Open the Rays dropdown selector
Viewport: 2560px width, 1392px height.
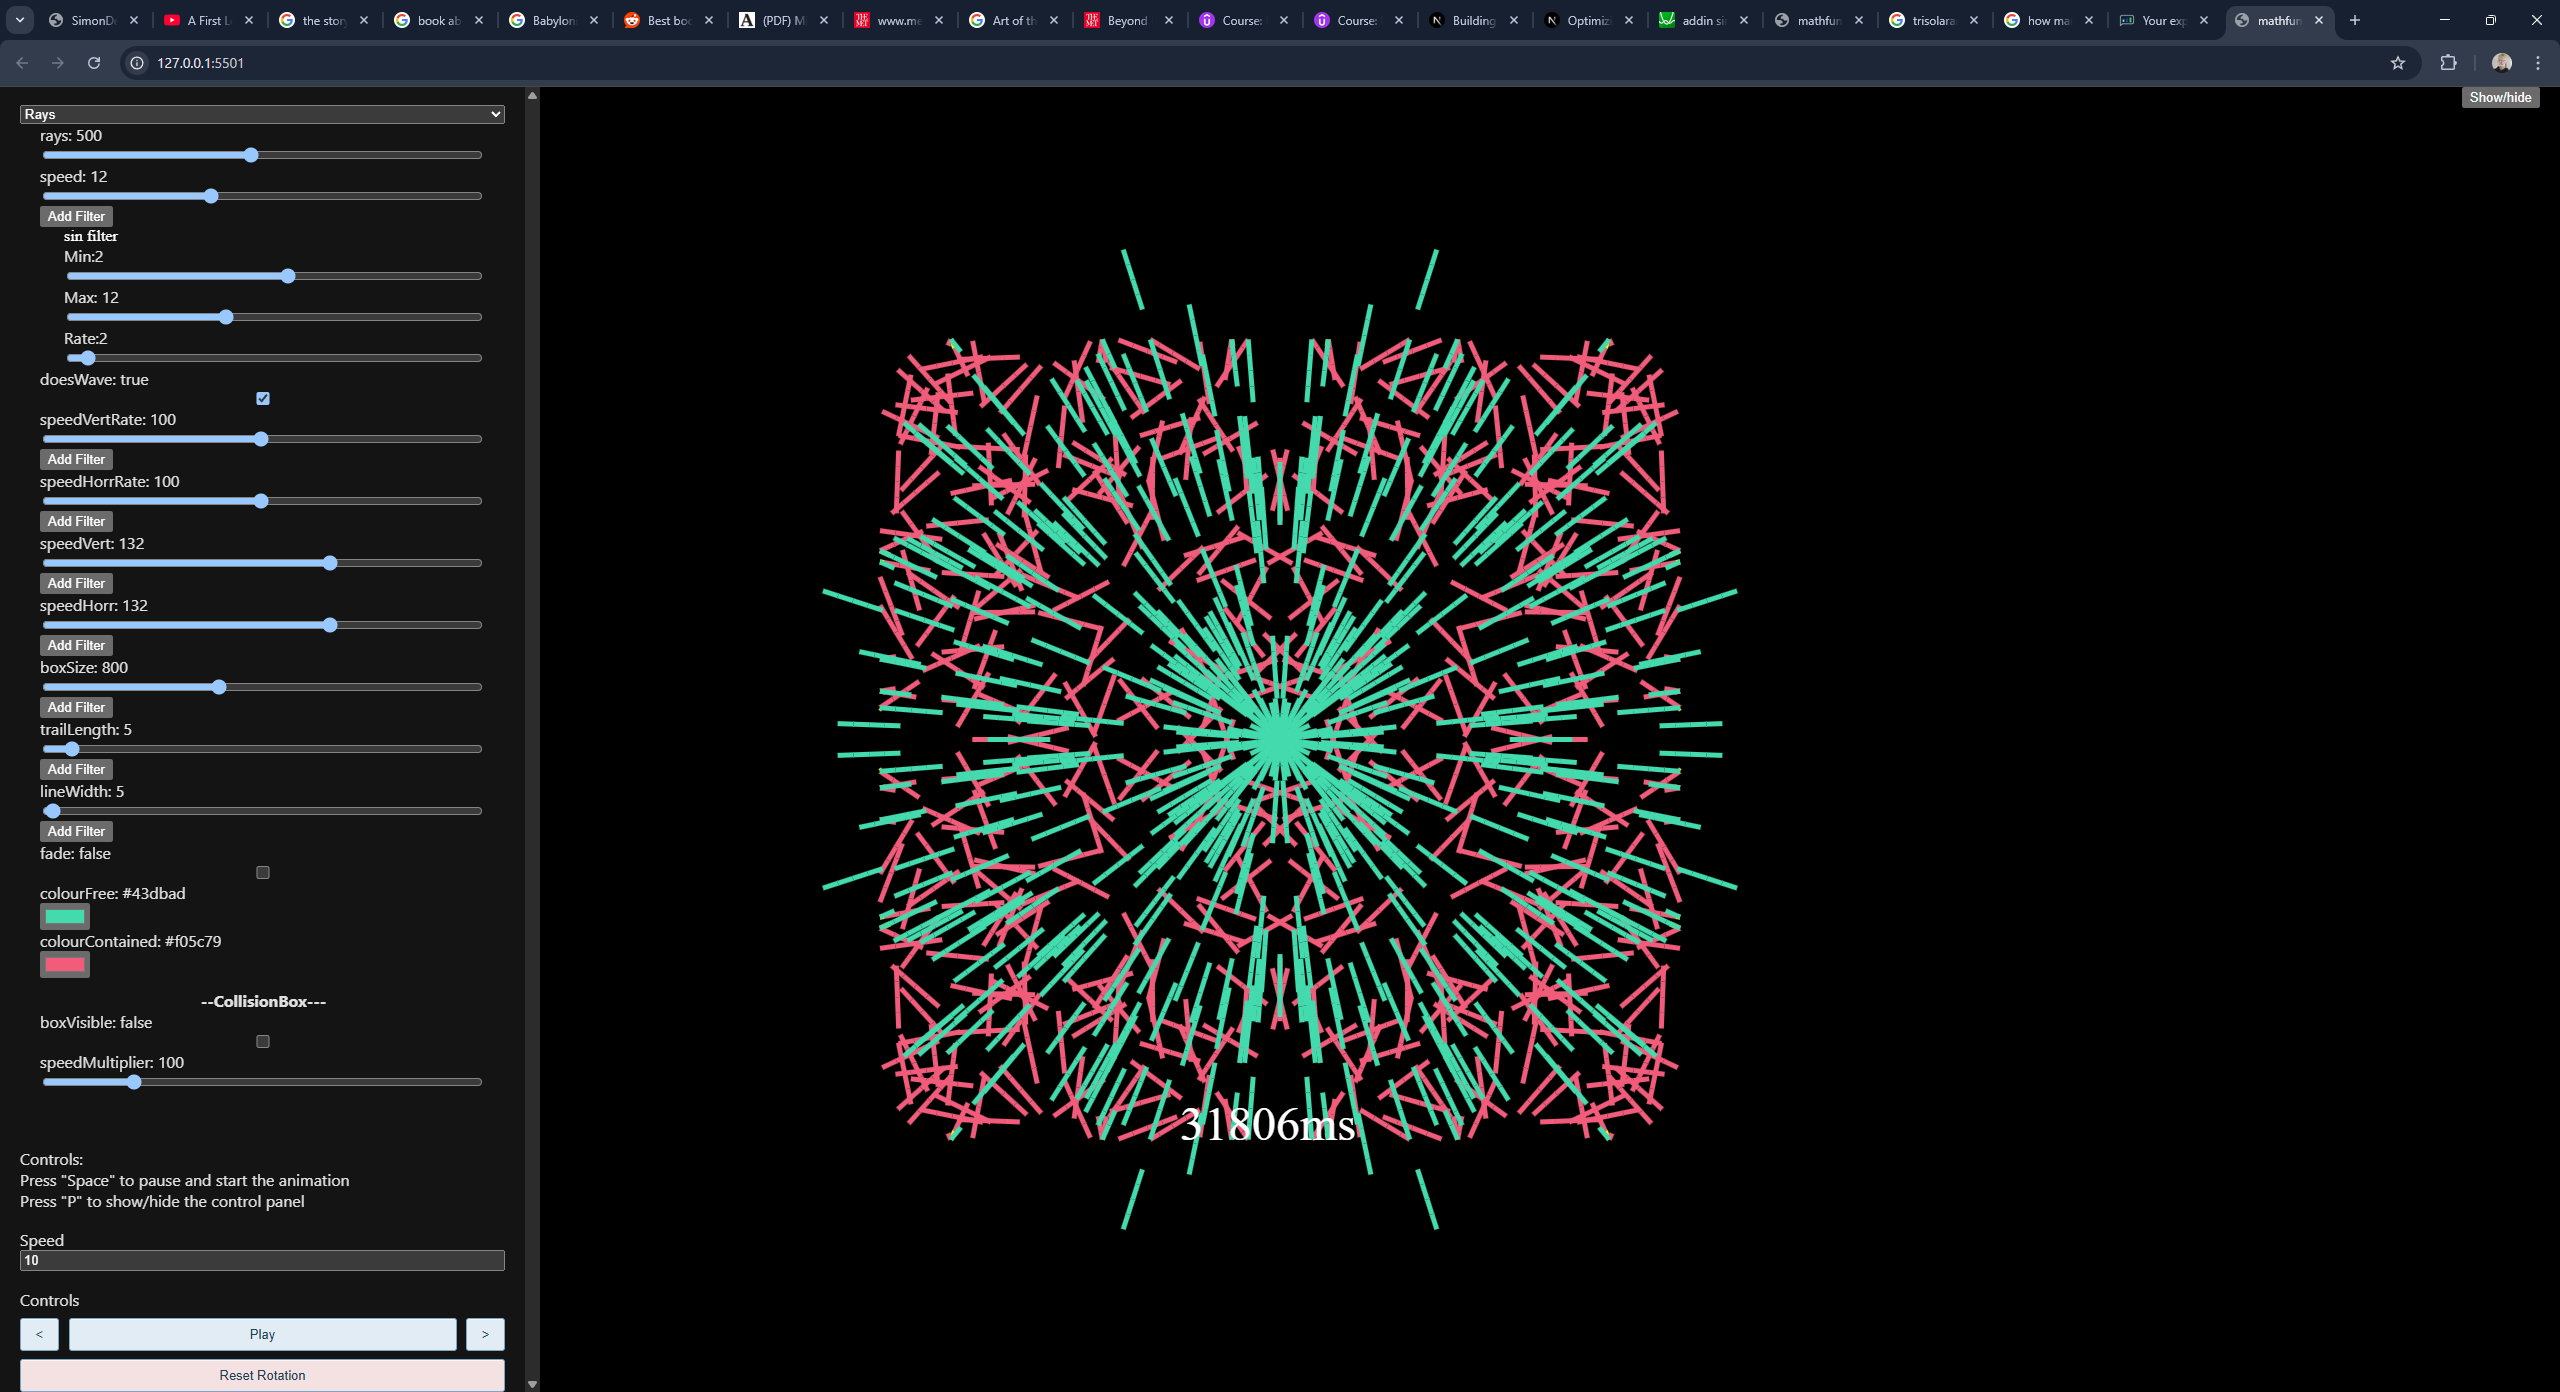(262, 114)
